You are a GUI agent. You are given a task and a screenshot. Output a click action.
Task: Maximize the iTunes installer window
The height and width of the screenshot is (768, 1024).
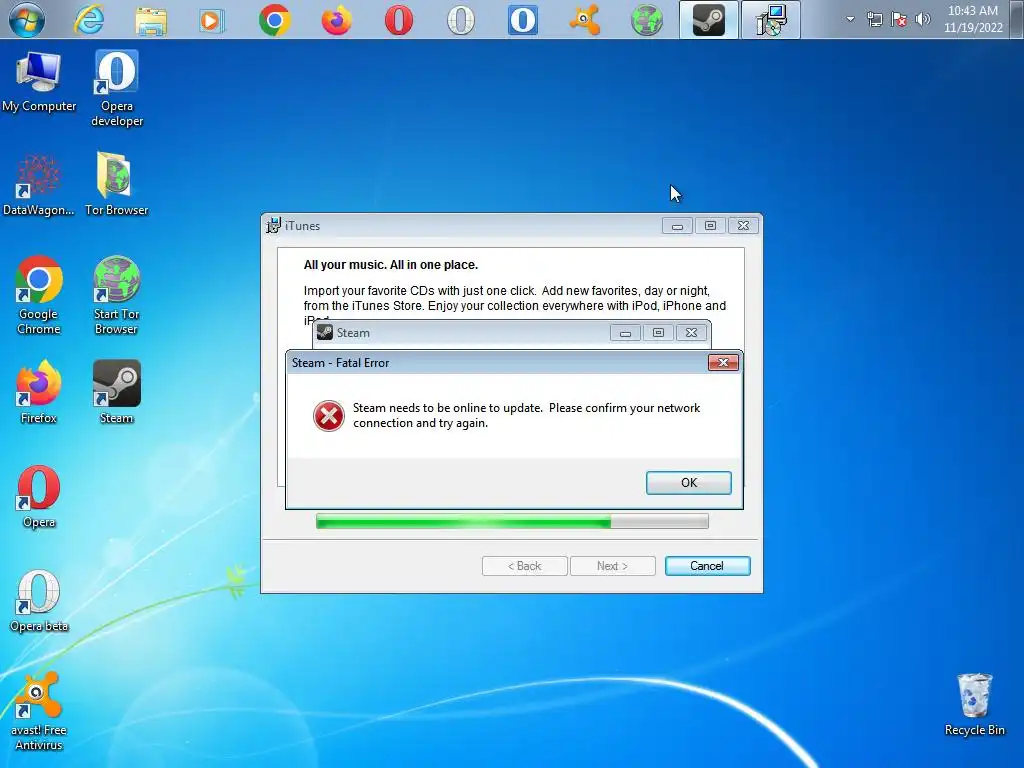click(711, 226)
